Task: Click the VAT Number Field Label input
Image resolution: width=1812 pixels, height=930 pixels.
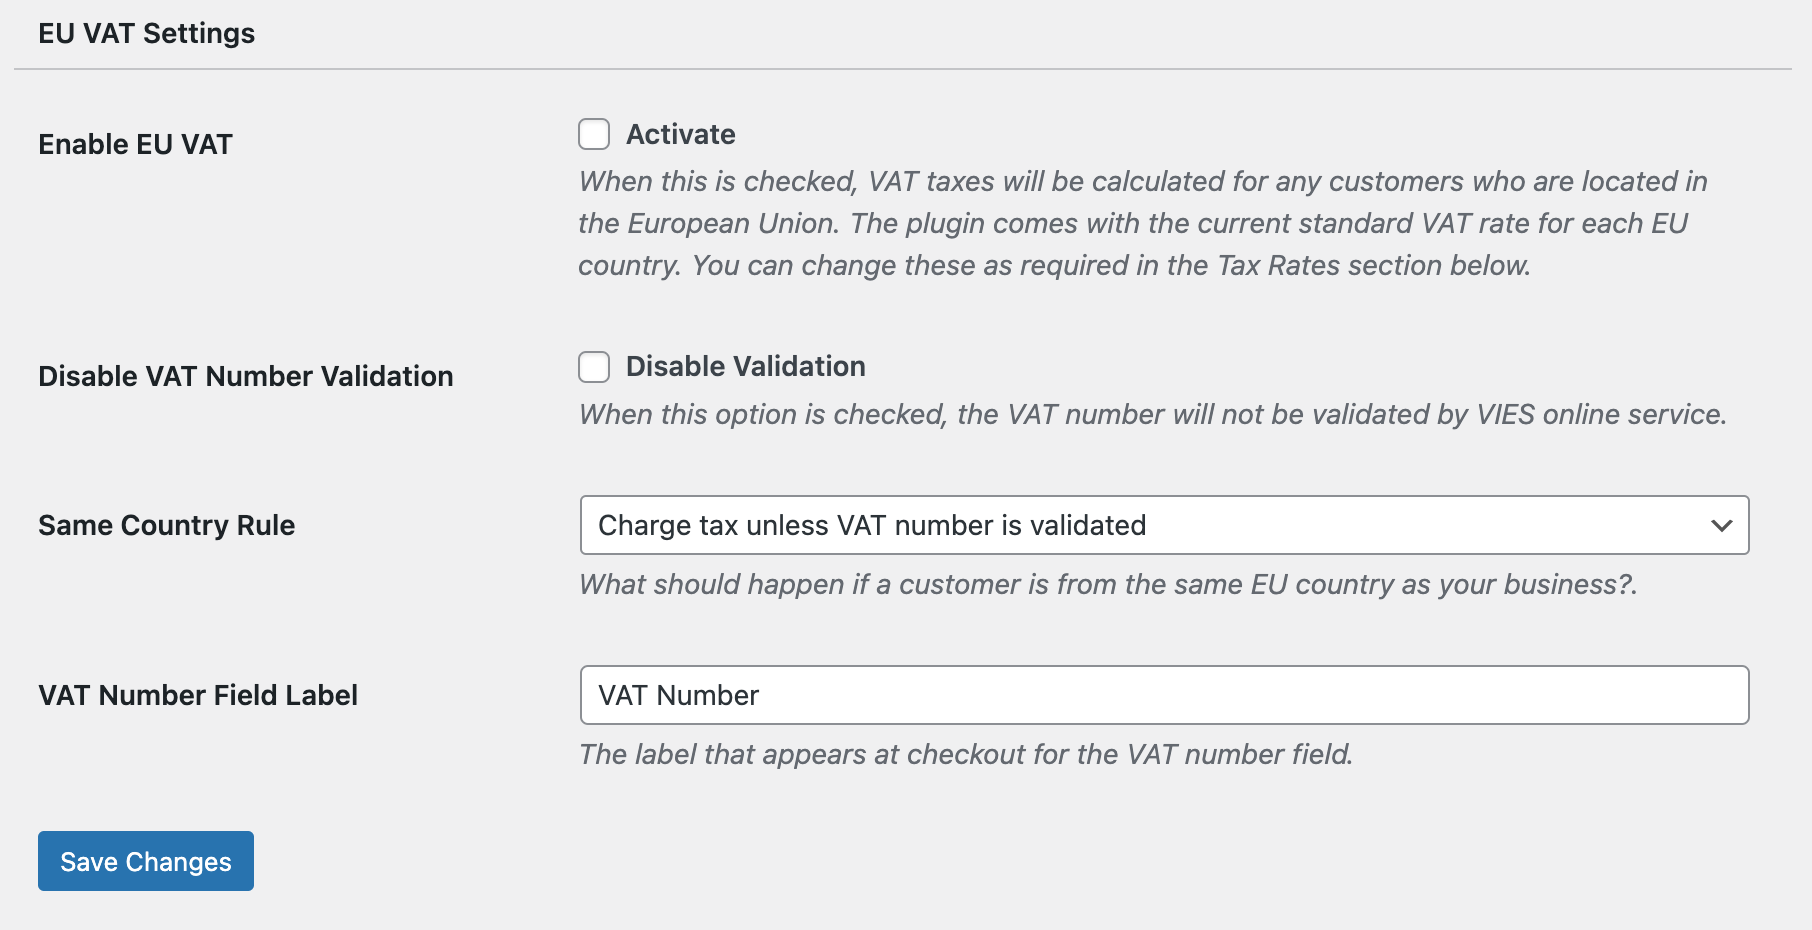Action: pos(1163,694)
